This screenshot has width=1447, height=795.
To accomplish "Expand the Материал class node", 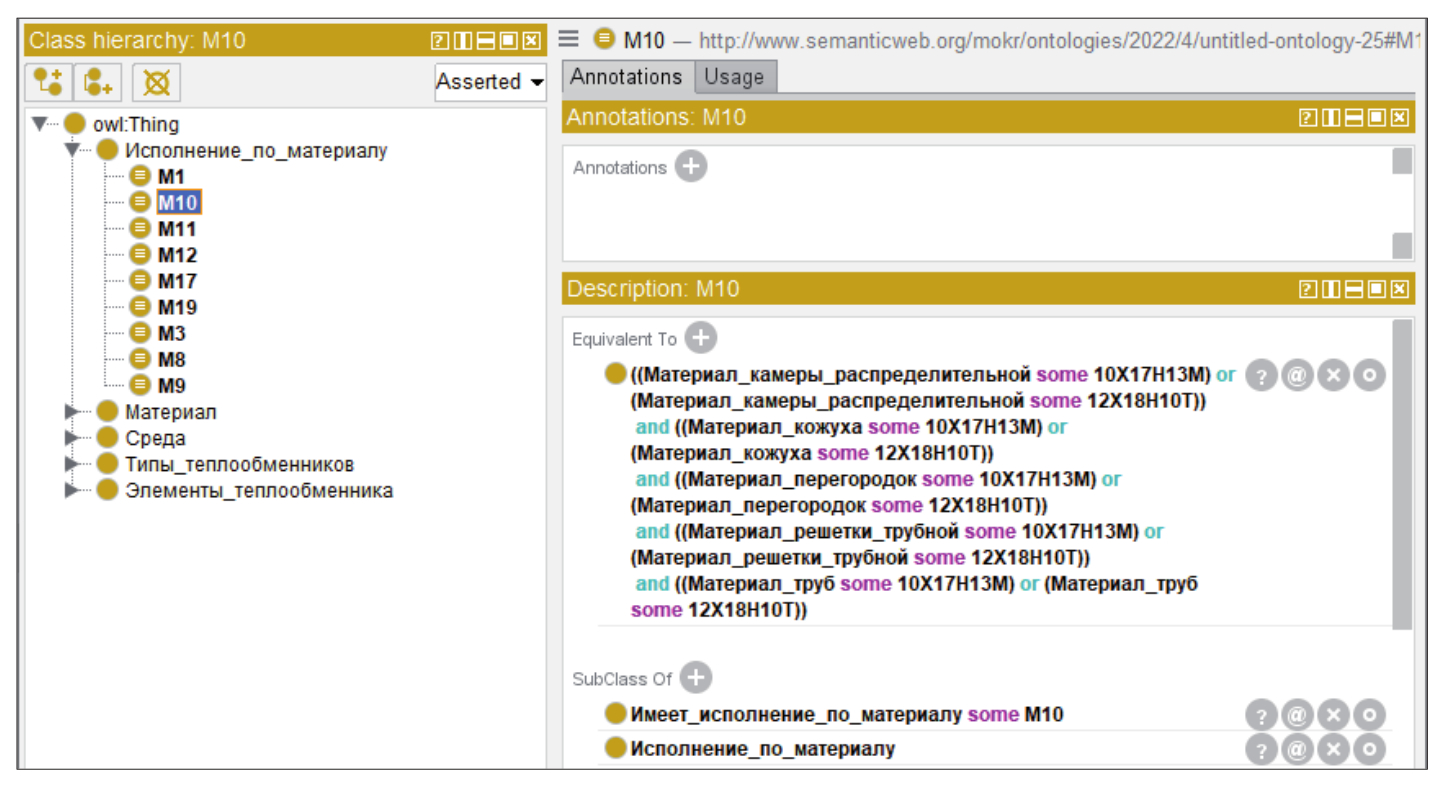I will click(x=72, y=412).
